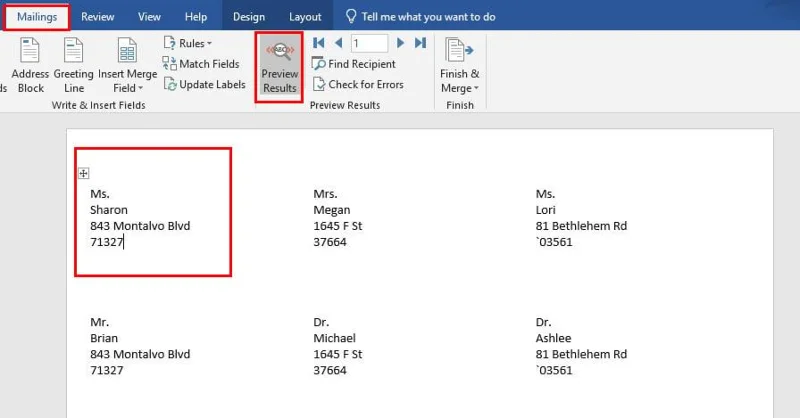Image resolution: width=800 pixels, height=418 pixels.
Task: Click Update Labels
Action: [x=205, y=84]
